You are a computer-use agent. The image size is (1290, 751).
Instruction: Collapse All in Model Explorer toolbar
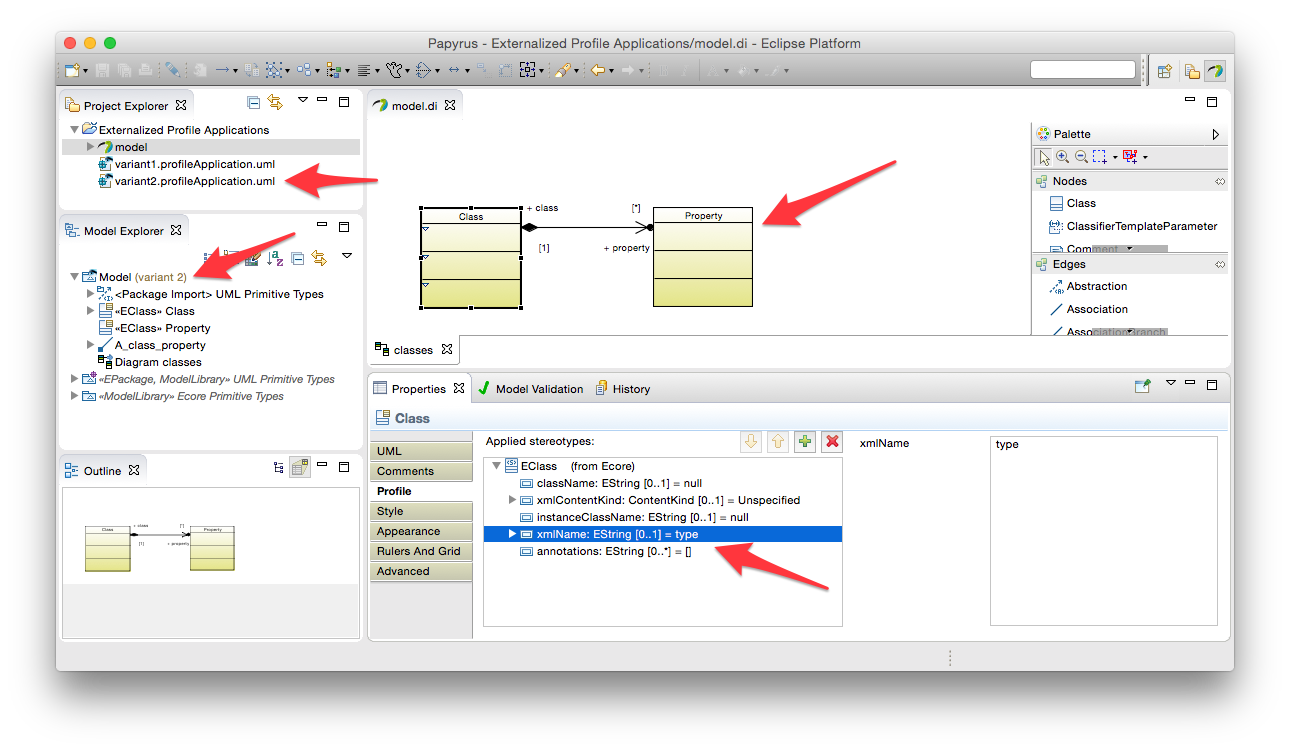point(298,258)
